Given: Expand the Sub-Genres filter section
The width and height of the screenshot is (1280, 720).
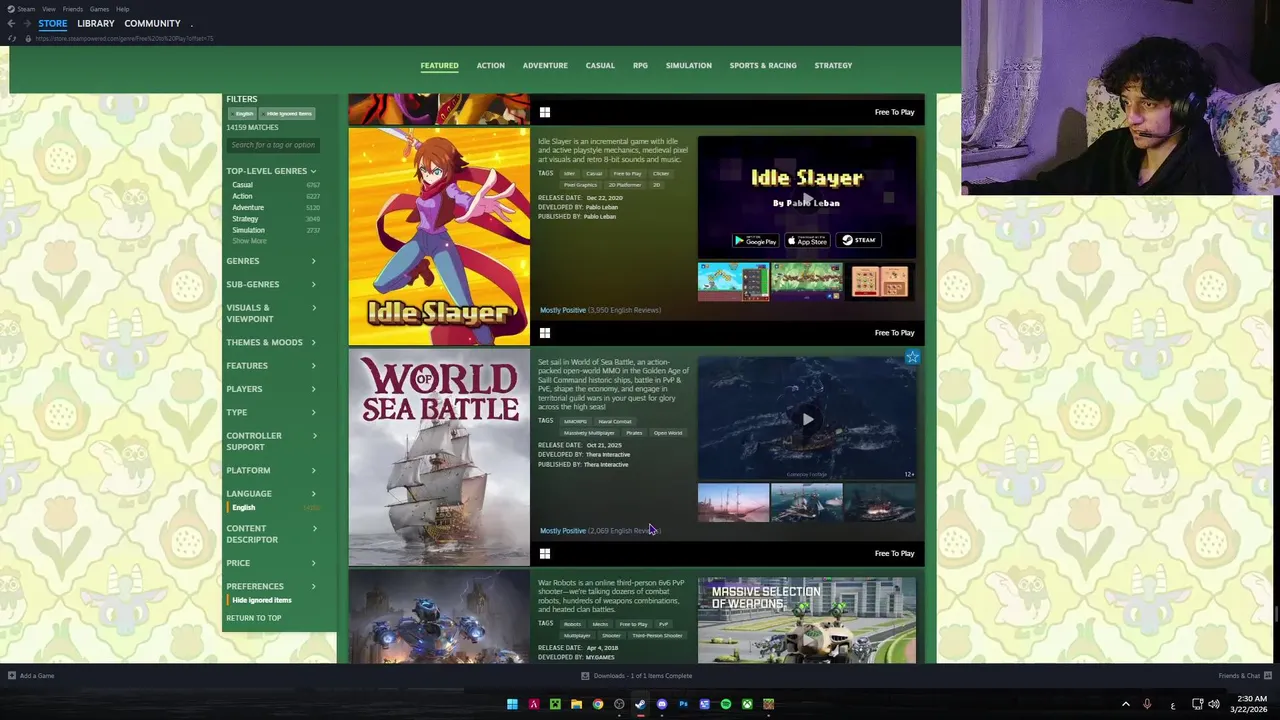Looking at the screenshot, I should click(271, 284).
